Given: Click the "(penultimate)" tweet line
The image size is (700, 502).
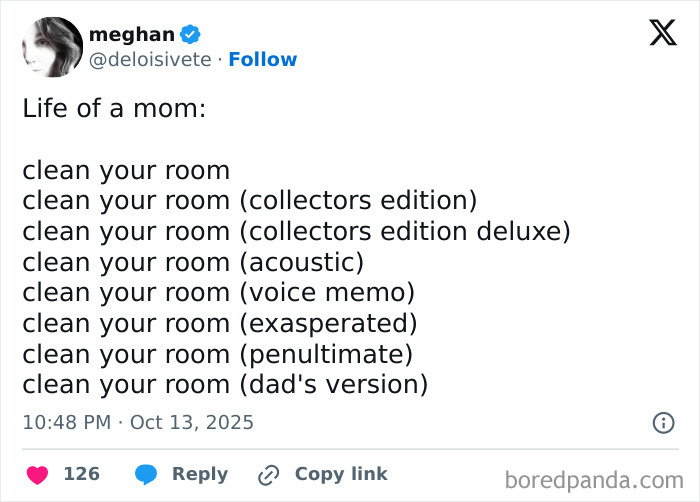Looking at the screenshot, I should pyautogui.click(x=217, y=354).
